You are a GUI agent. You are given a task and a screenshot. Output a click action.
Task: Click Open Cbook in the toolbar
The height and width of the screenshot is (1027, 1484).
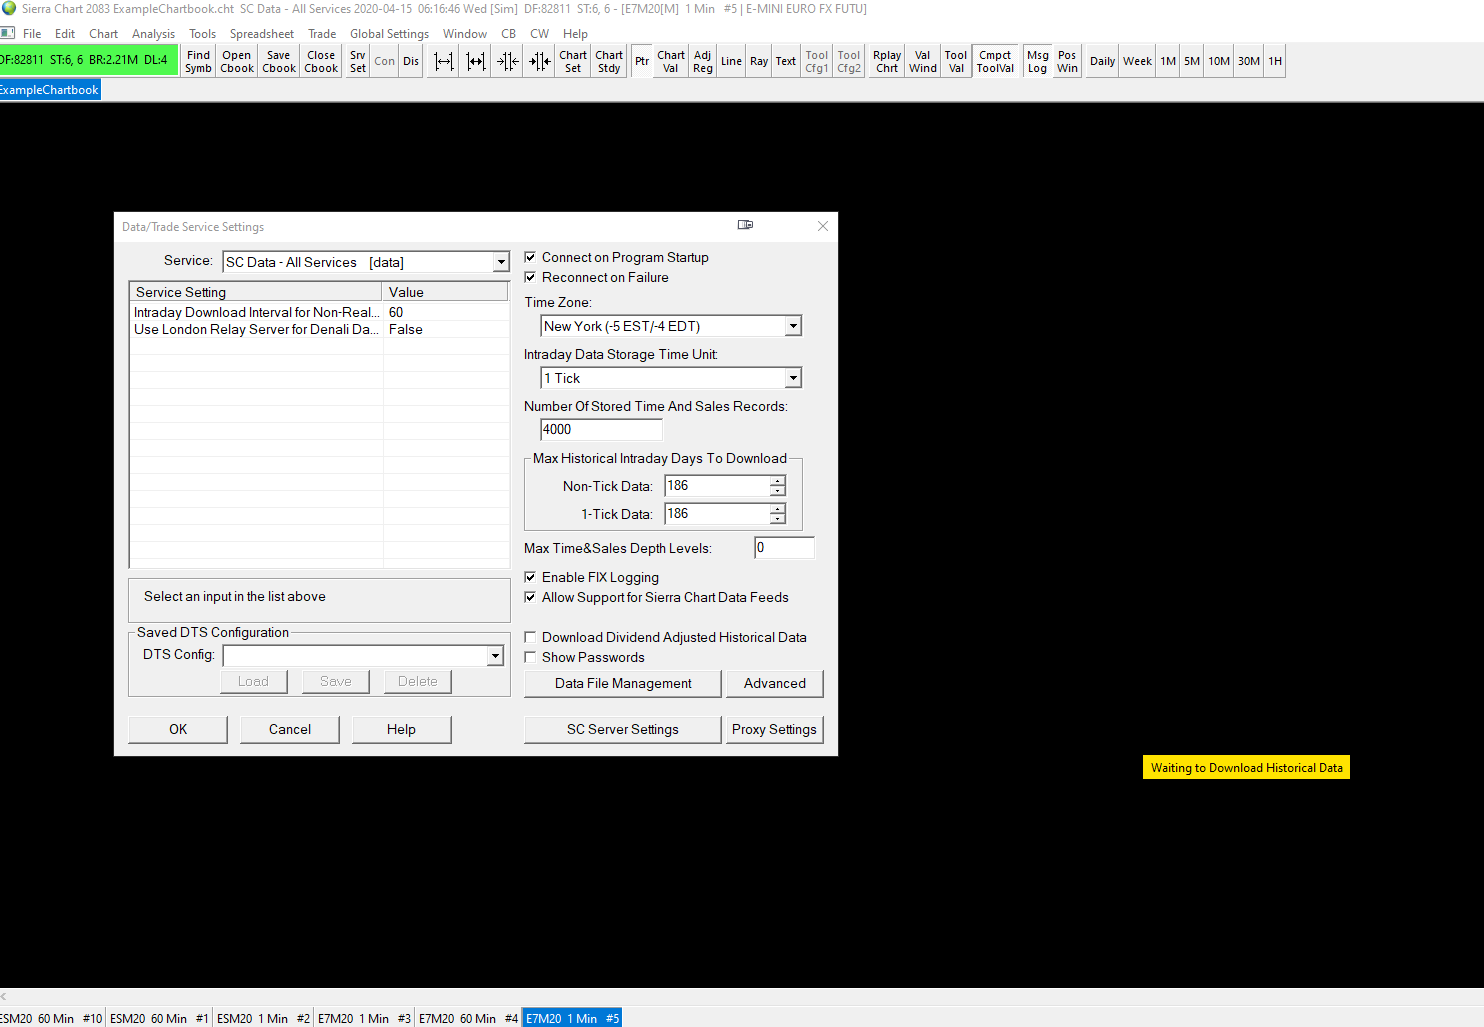(x=237, y=62)
